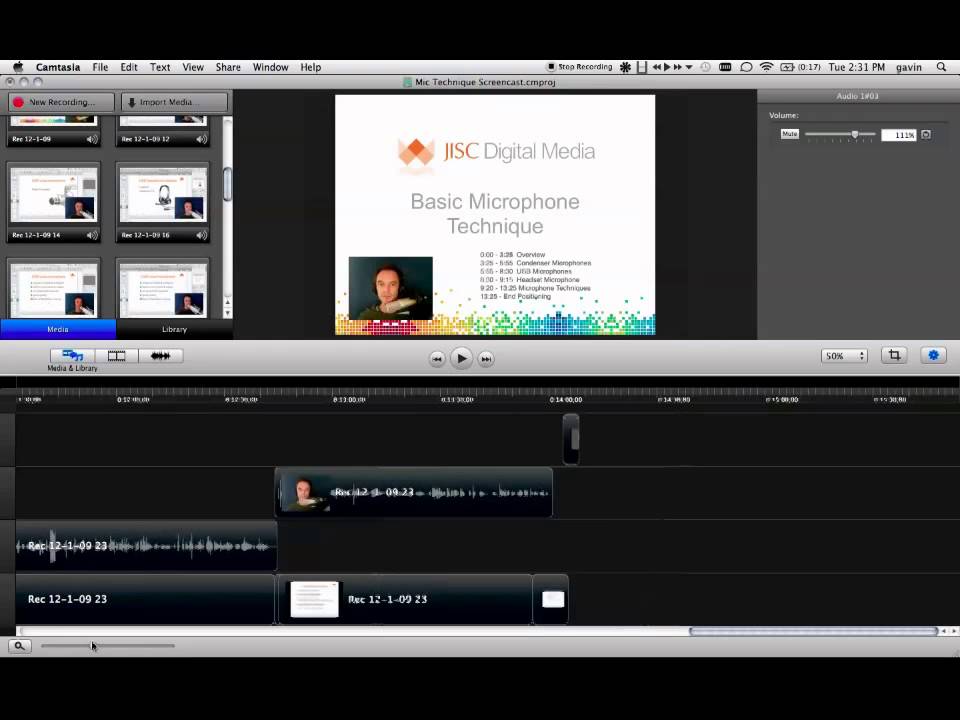
Task: Open the audio effects waveform tab
Action: coord(160,356)
